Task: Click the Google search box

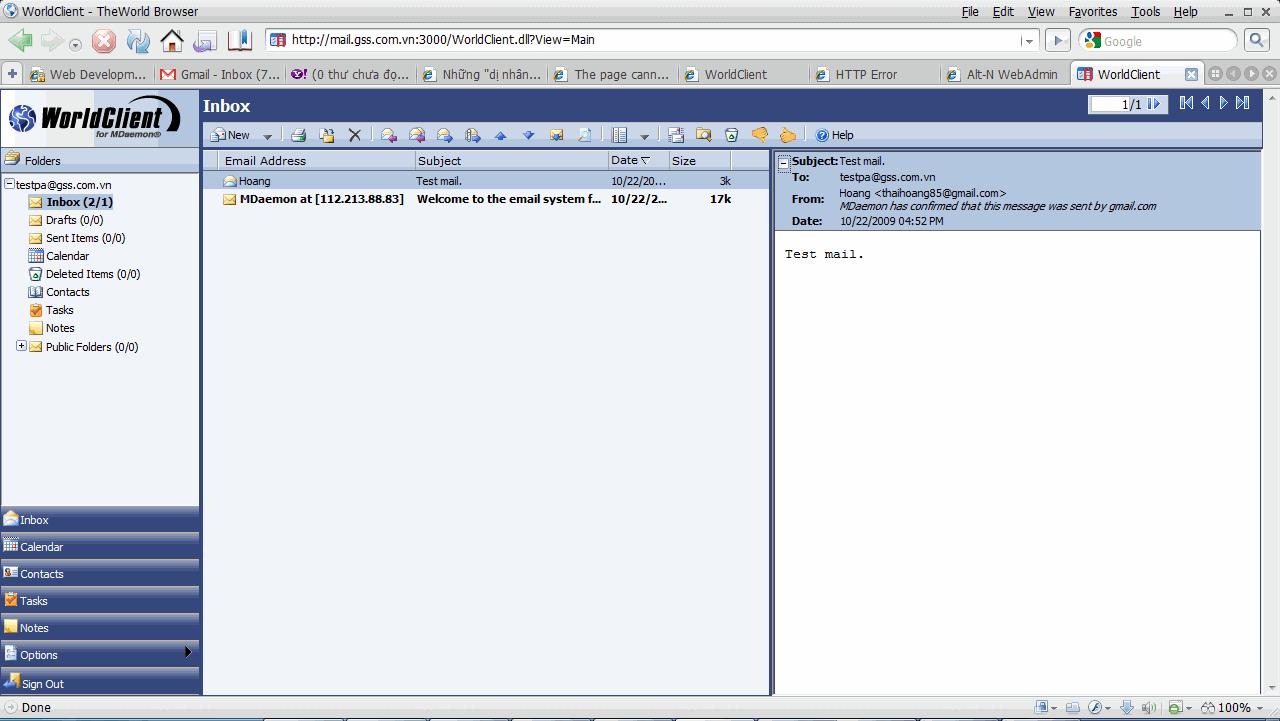Action: (x=1160, y=41)
